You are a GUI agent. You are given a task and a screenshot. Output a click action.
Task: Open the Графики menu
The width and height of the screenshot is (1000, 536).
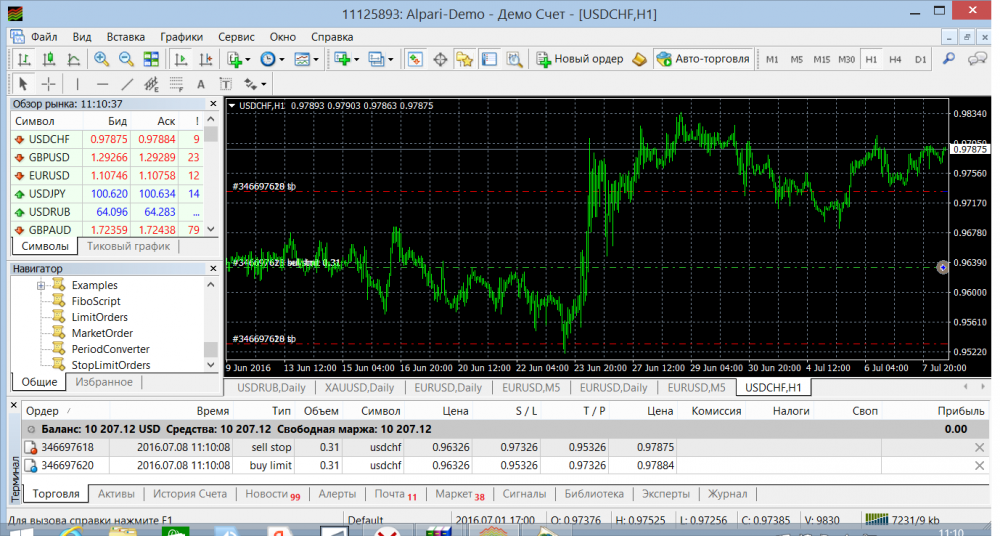click(x=181, y=37)
